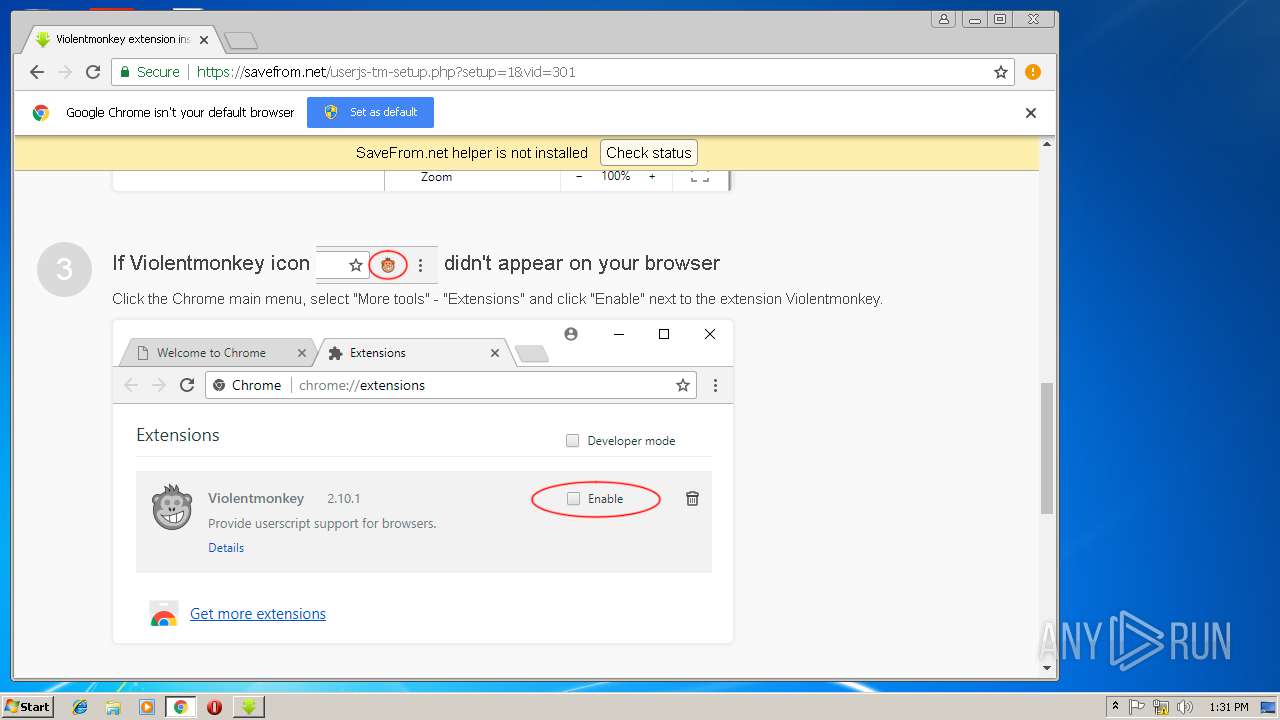Image resolution: width=1280 pixels, height=720 pixels.
Task: Open the volume speaker tray icon
Action: coord(1185,707)
